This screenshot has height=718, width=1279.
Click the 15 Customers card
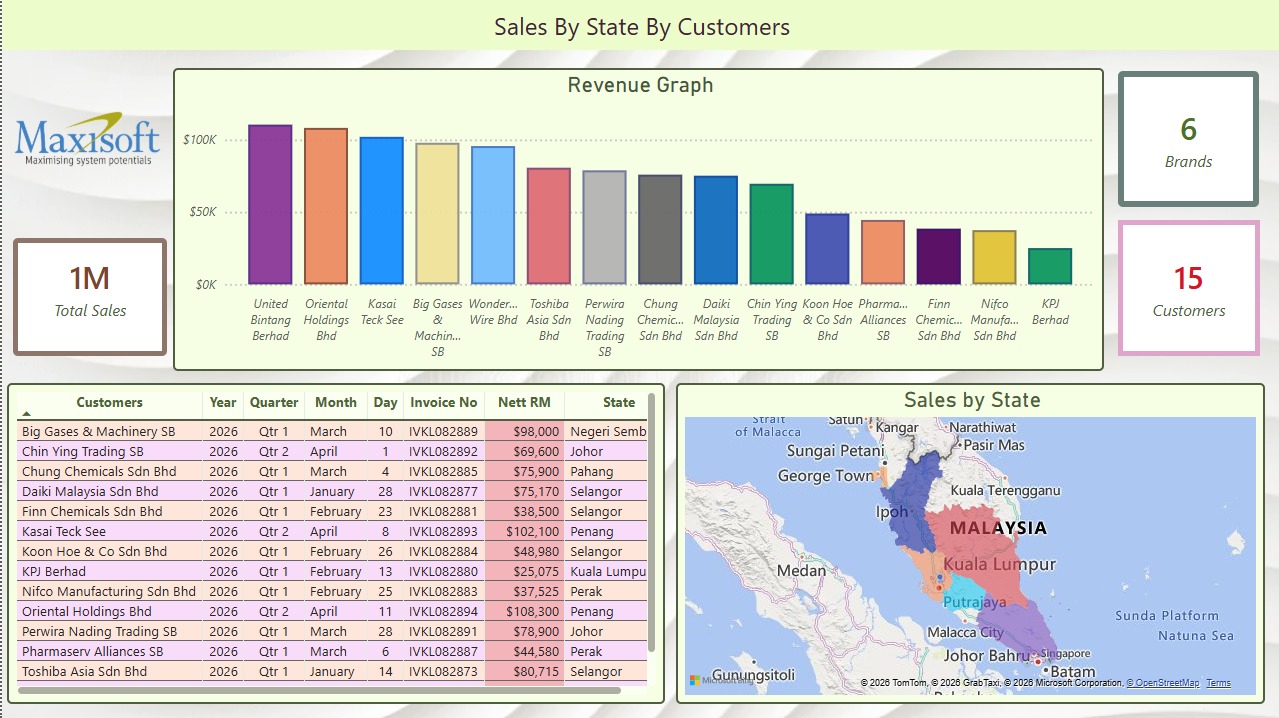(1188, 288)
